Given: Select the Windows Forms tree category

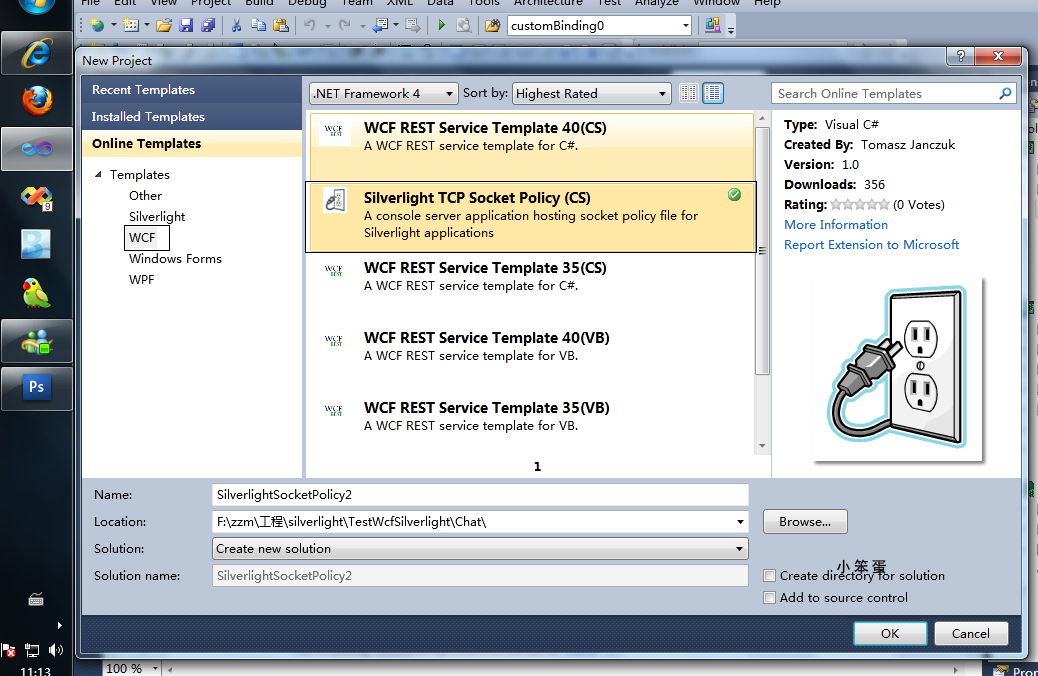Looking at the screenshot, I should tap(175, 259).
